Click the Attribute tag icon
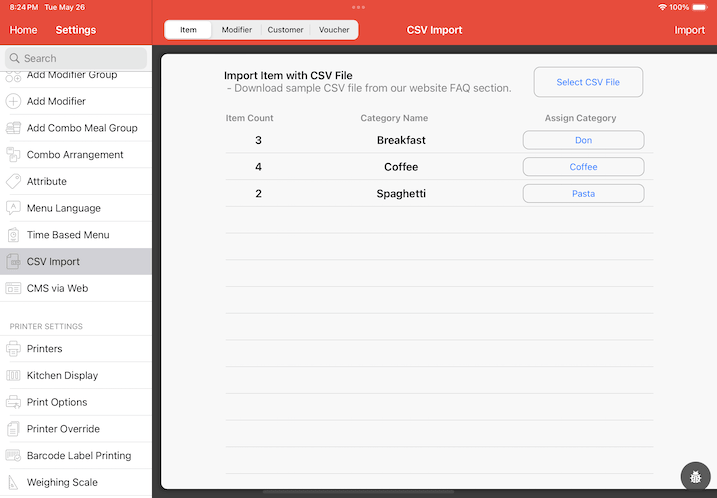This screenshot has height=498, width=717. coord(13,181)
